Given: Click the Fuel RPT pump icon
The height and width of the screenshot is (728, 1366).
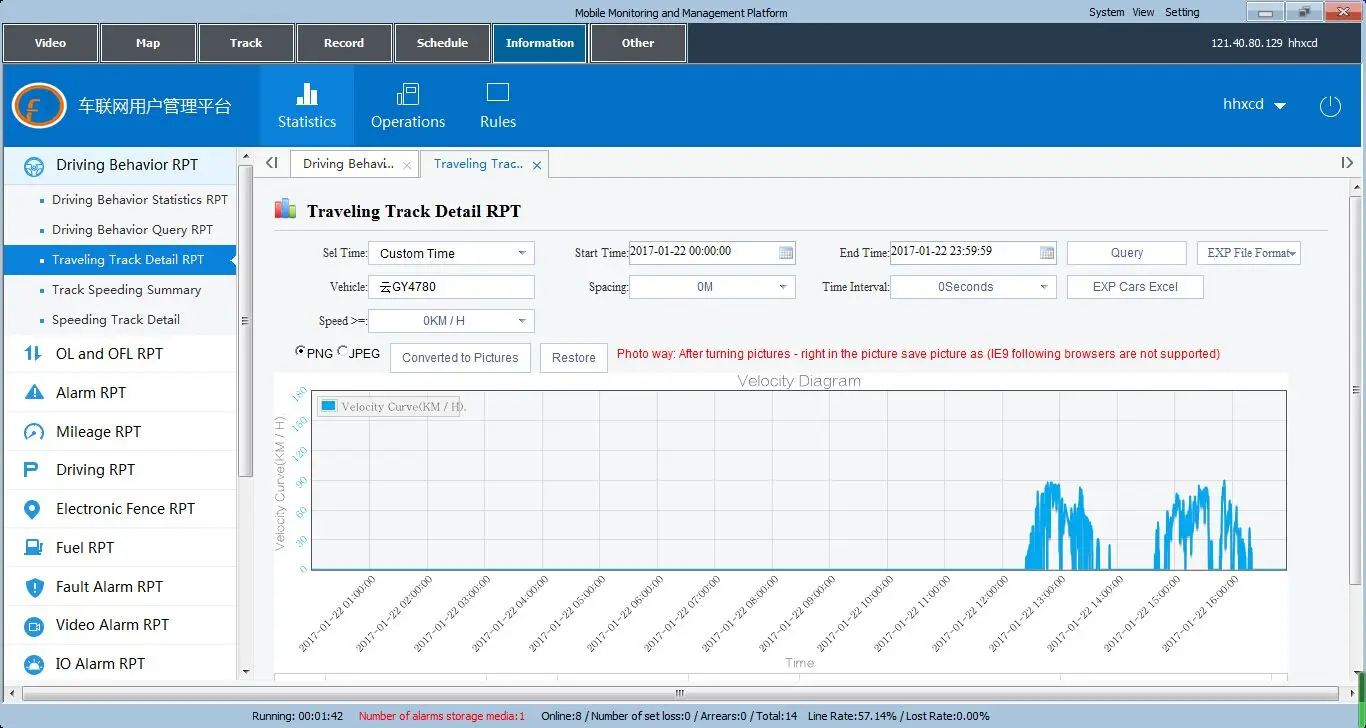Looking at the screenshot, I should click(34, 547).
